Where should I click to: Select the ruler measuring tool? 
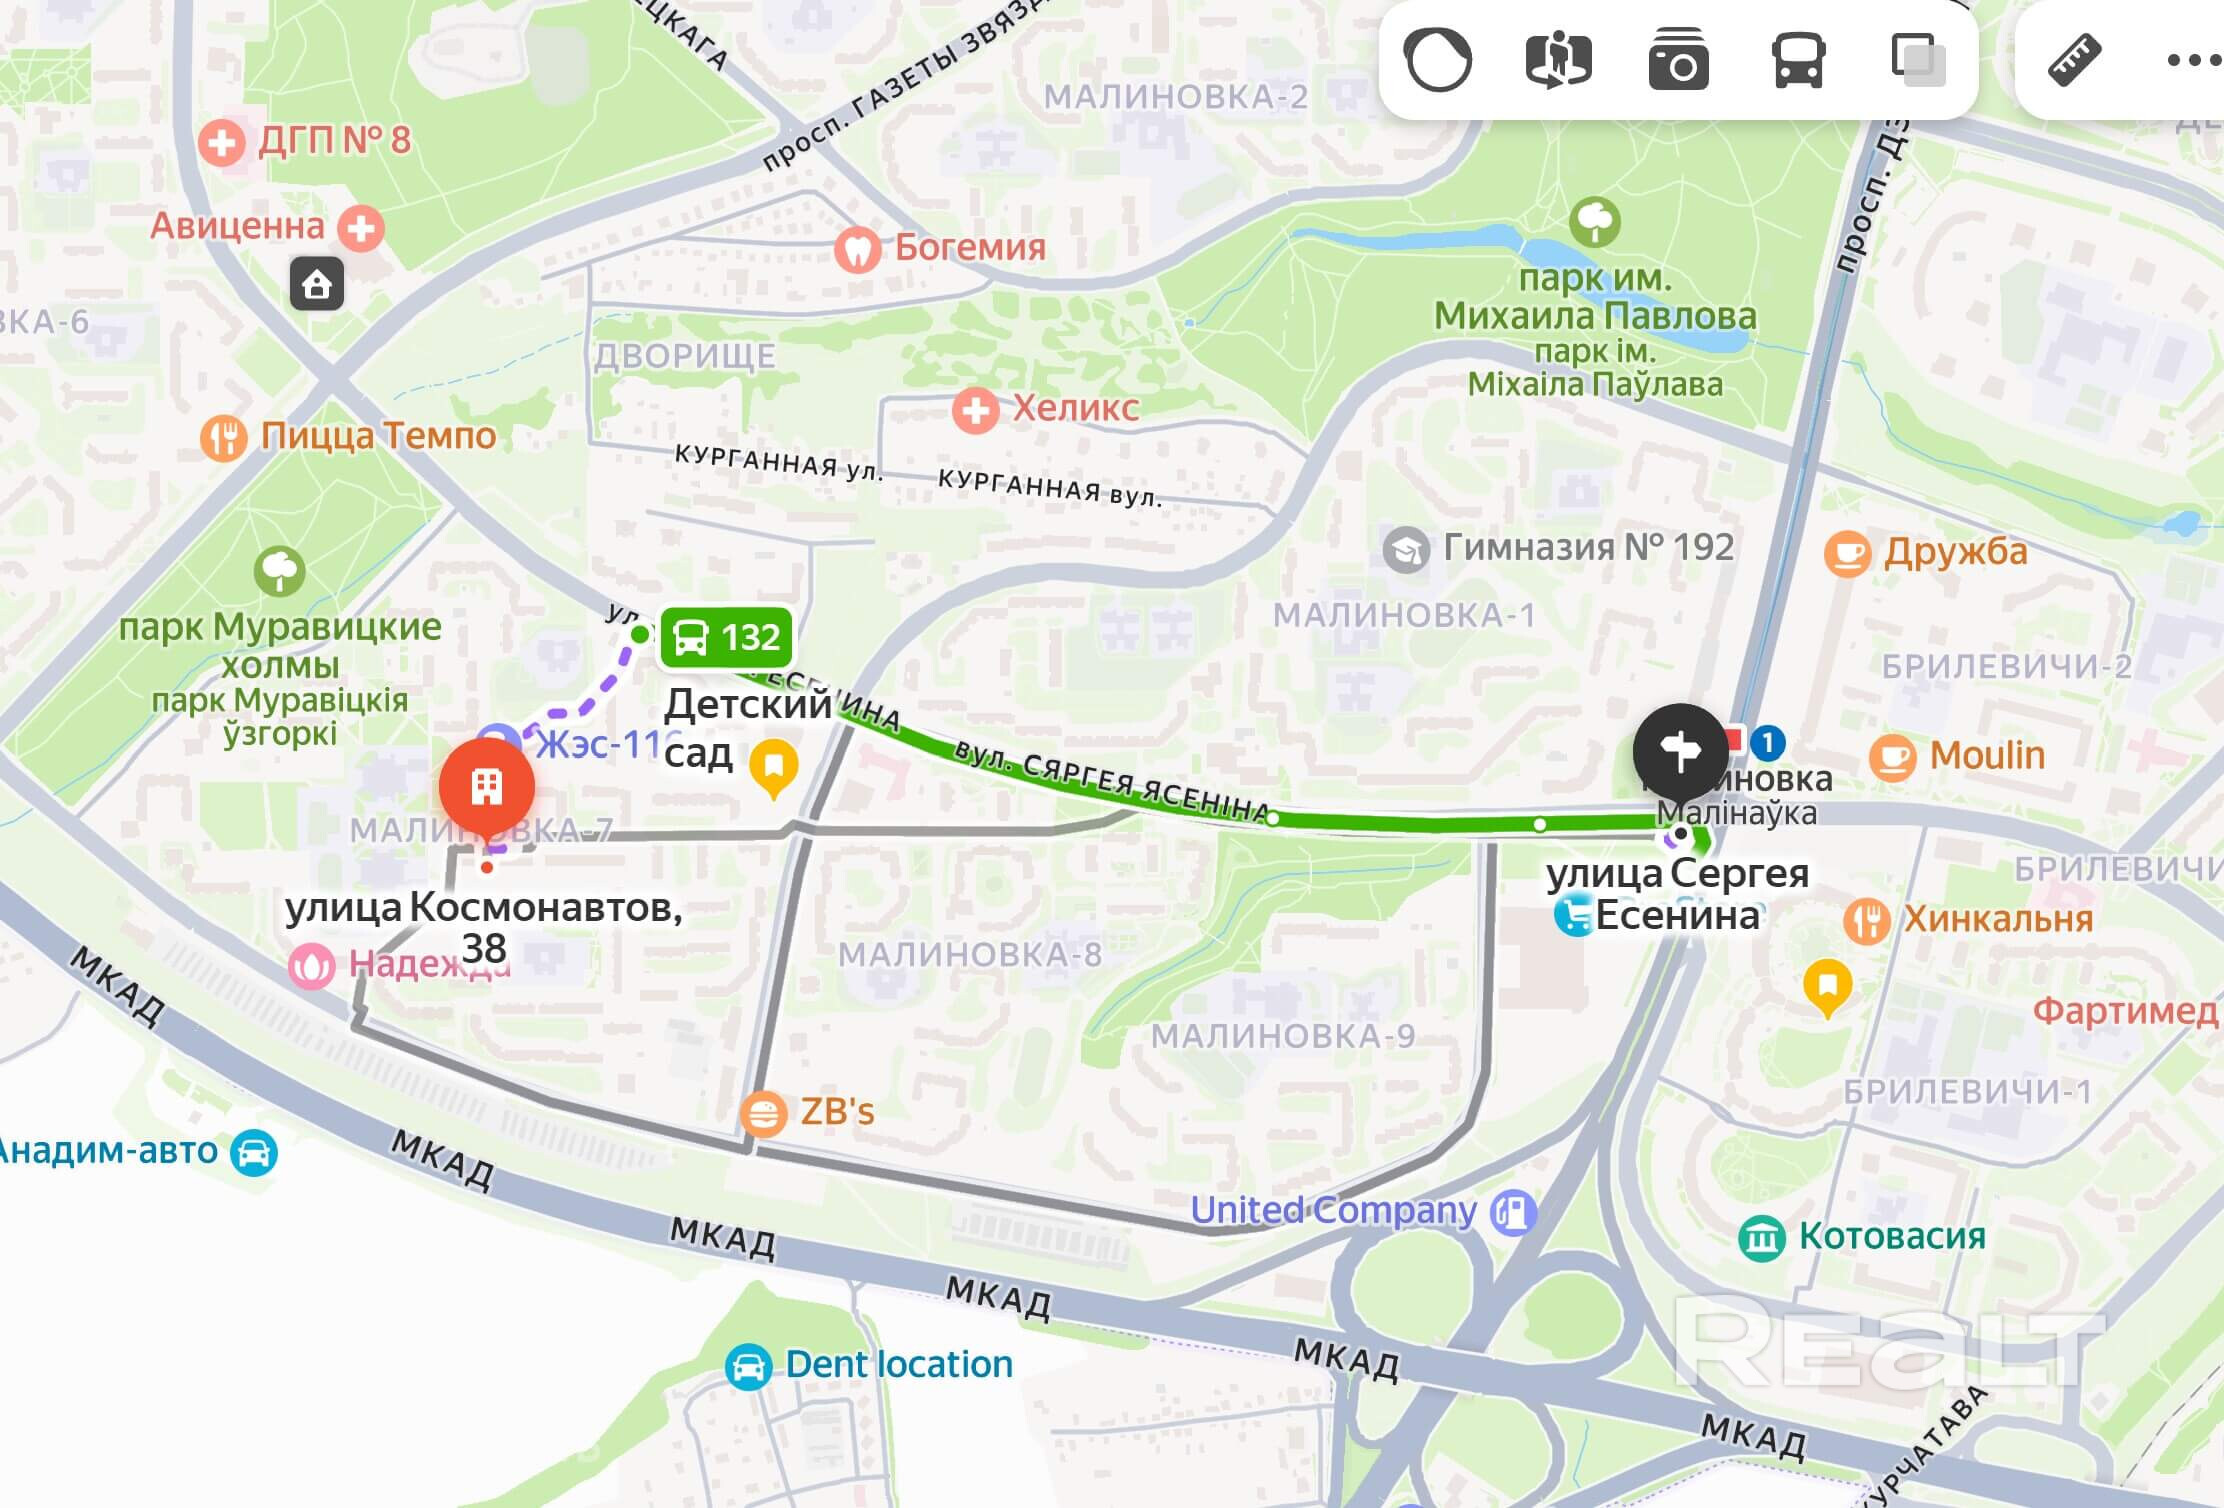(2075, 59)
